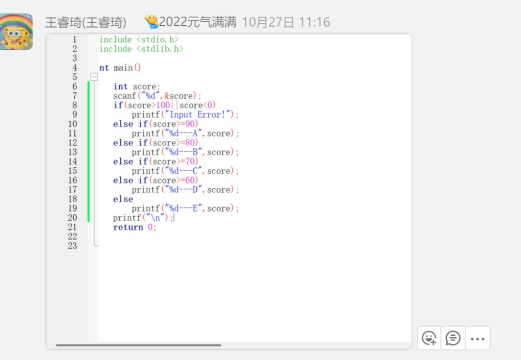The width and height of the screenshot is (521, 360).
Task: Click line number 23 in the gutter
Action: pyautogui.click(x=72, y=246)
